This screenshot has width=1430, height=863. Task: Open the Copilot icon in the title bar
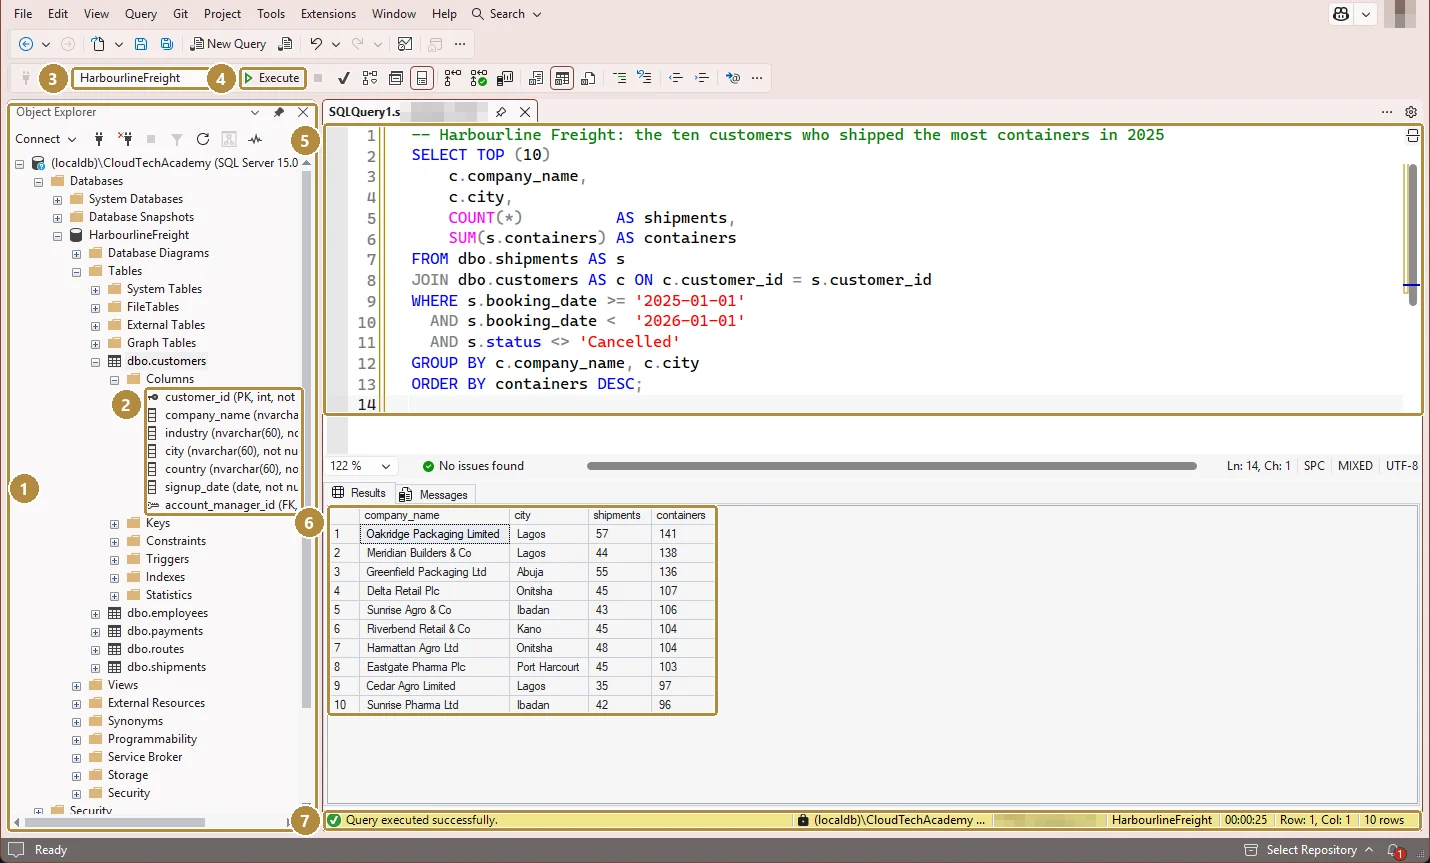pyautogui.click(x=1341, y=14)
